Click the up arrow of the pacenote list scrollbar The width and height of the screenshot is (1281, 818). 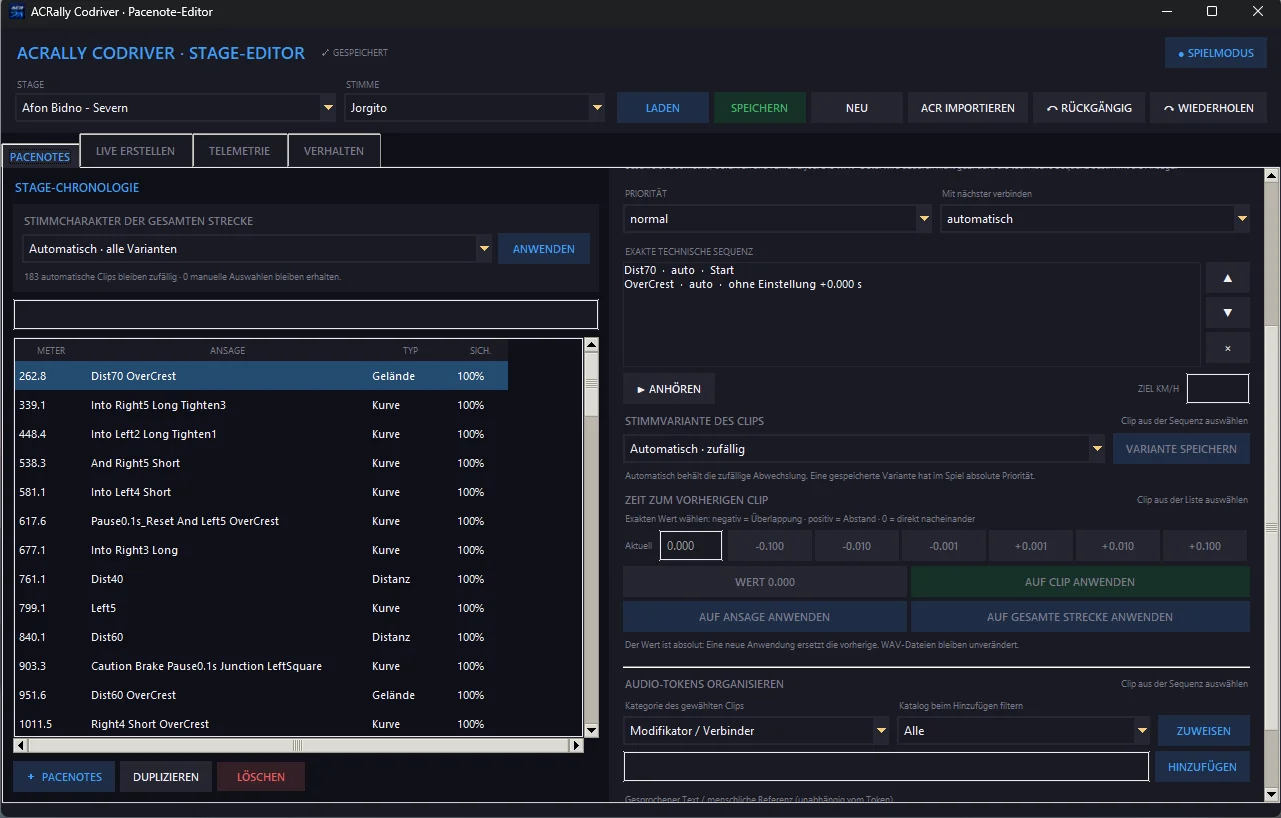point(591,346)
